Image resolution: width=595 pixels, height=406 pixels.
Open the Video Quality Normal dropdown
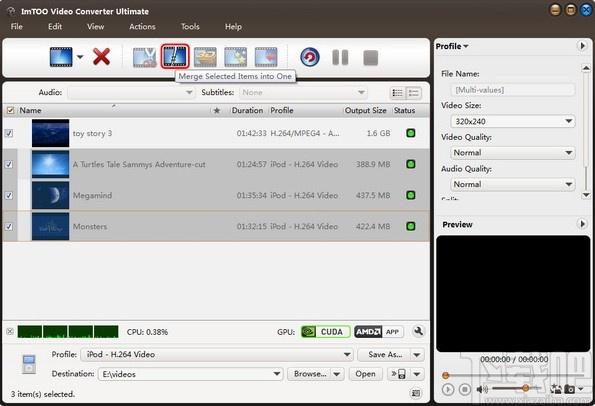(x=513, y=153)
